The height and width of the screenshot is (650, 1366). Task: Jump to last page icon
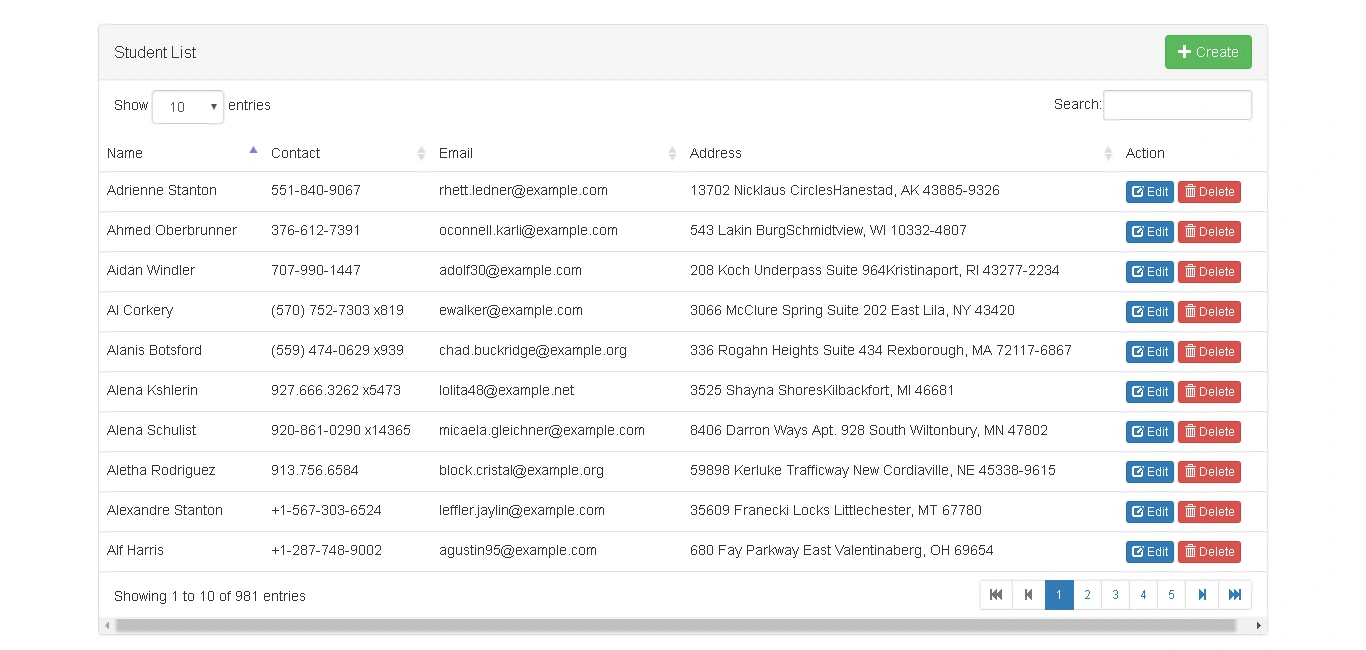(1235, 595)
